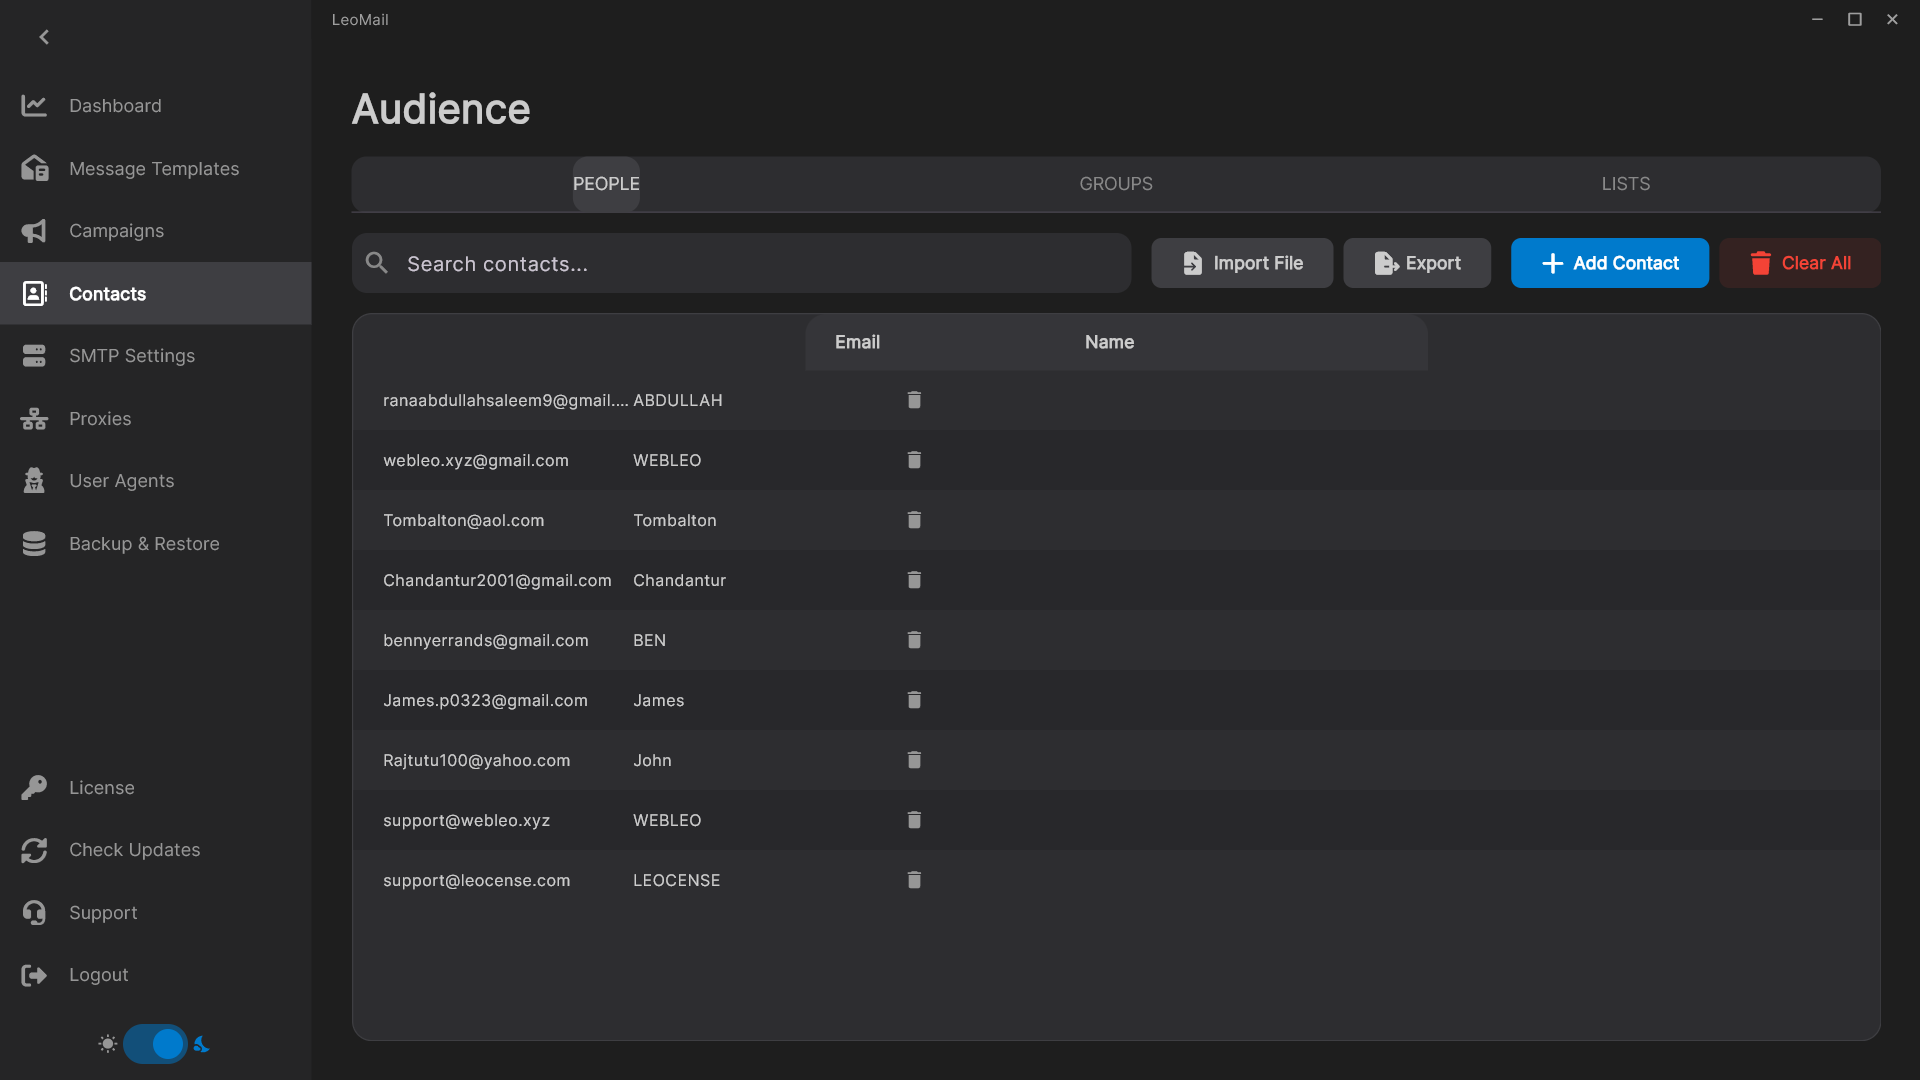Click the Search contacts field
The image size is (1920, 1080).
coord(741,263)
